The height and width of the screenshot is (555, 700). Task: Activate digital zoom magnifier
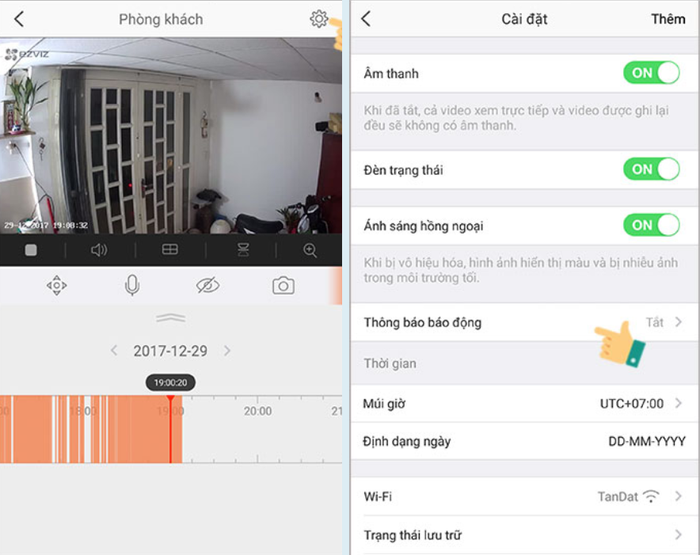[x=310, y=250]
